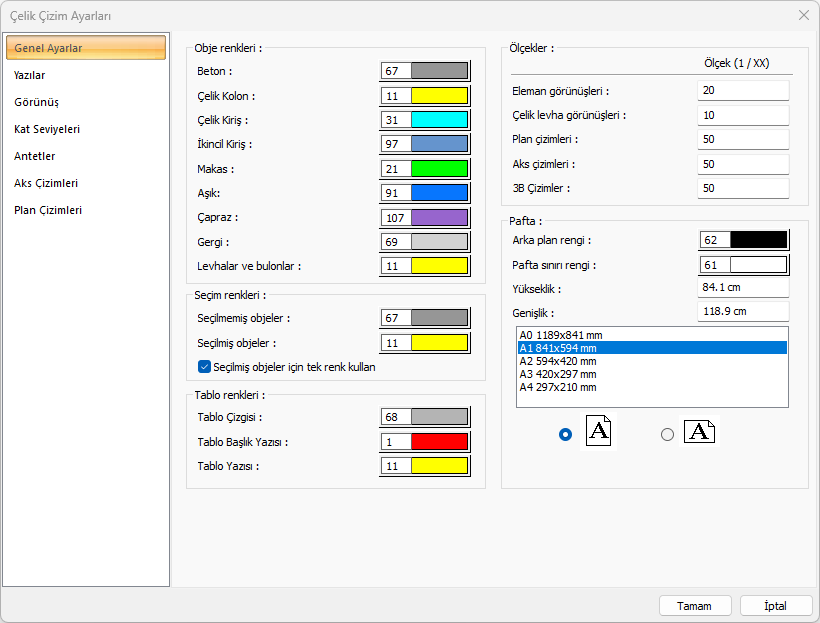
Task: Change the Arka plan rengi black swatch
Action: (x=758, y=240)
